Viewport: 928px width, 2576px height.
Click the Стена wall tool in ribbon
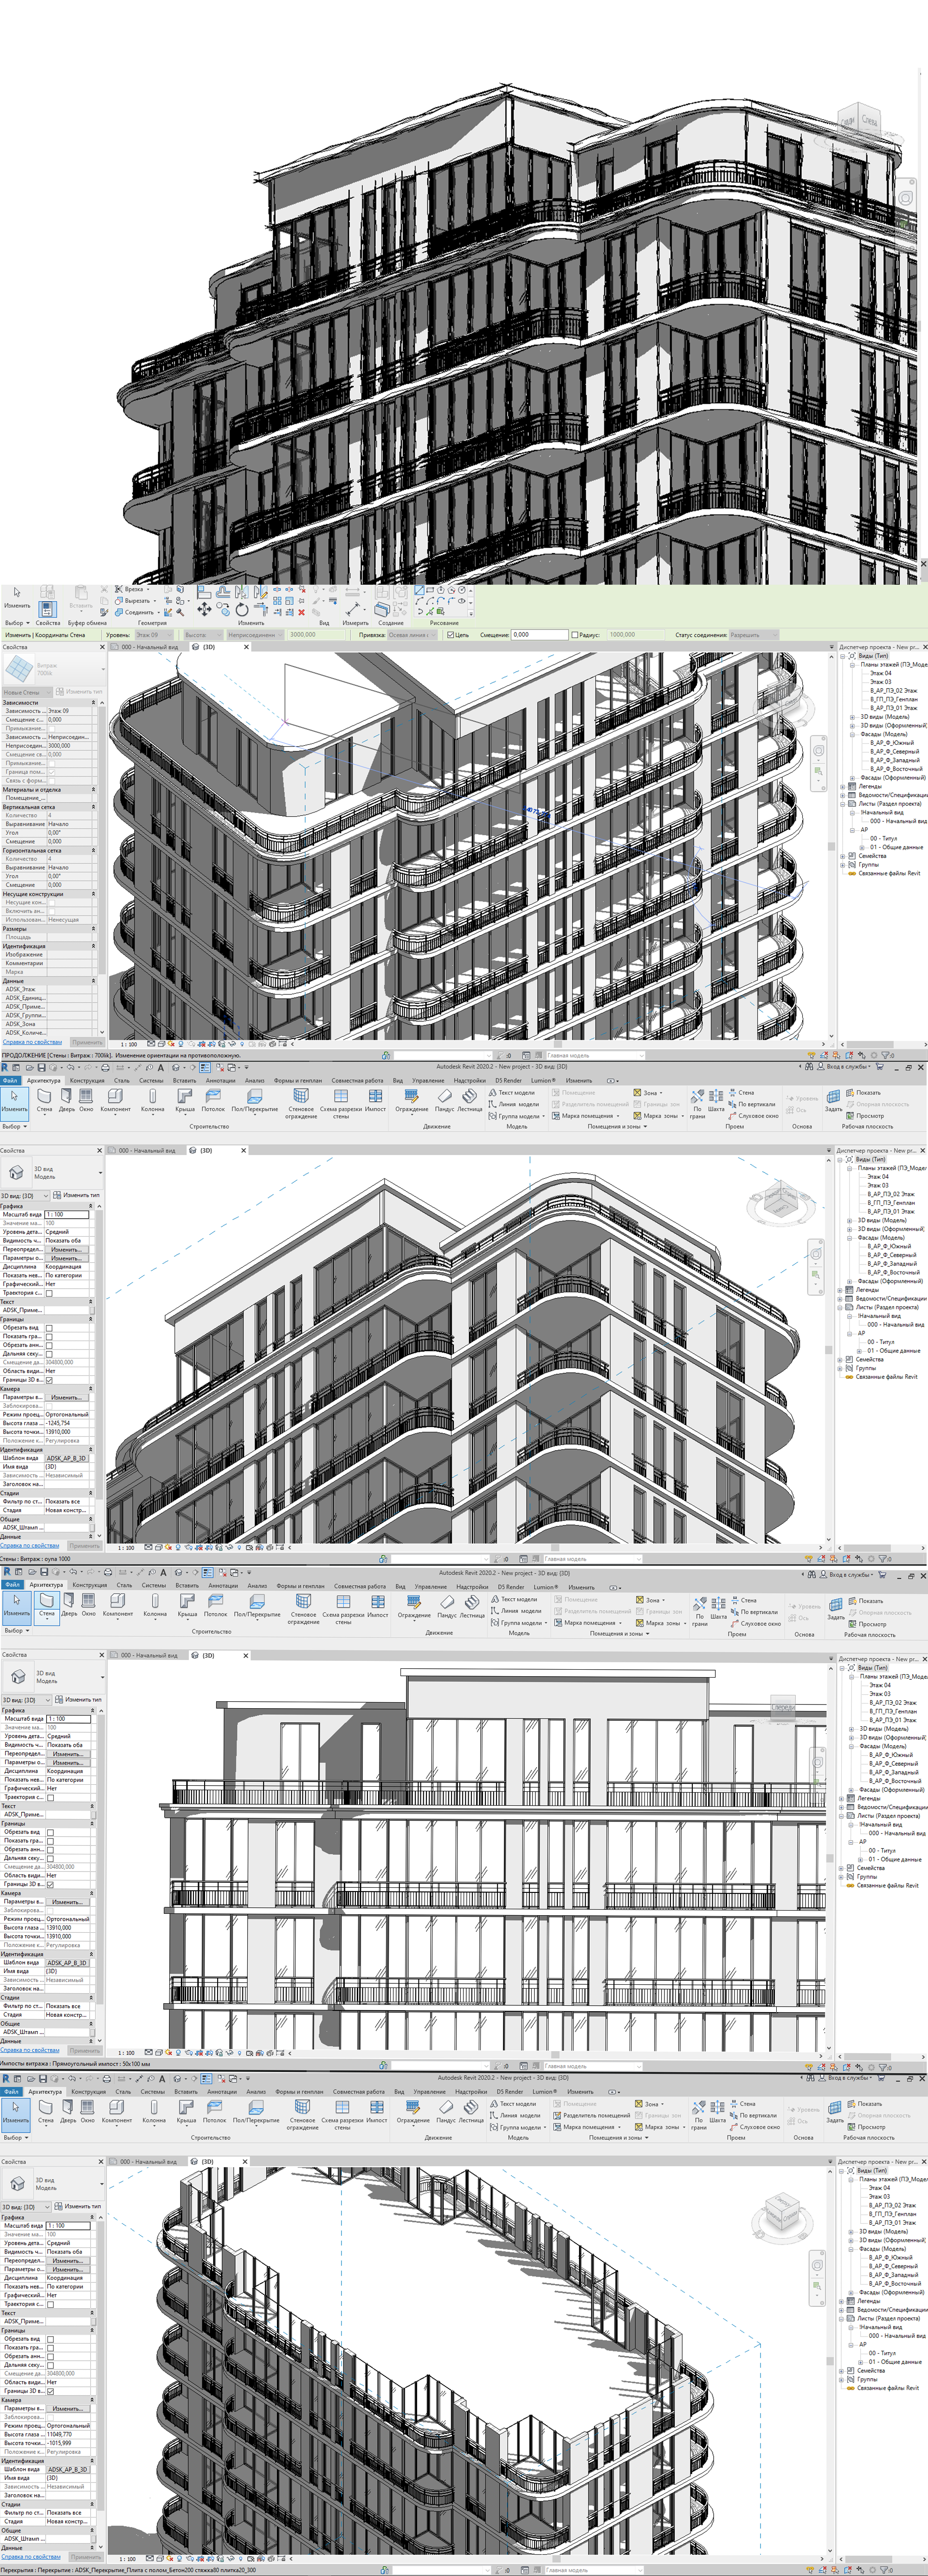[x=44, y=1098]
